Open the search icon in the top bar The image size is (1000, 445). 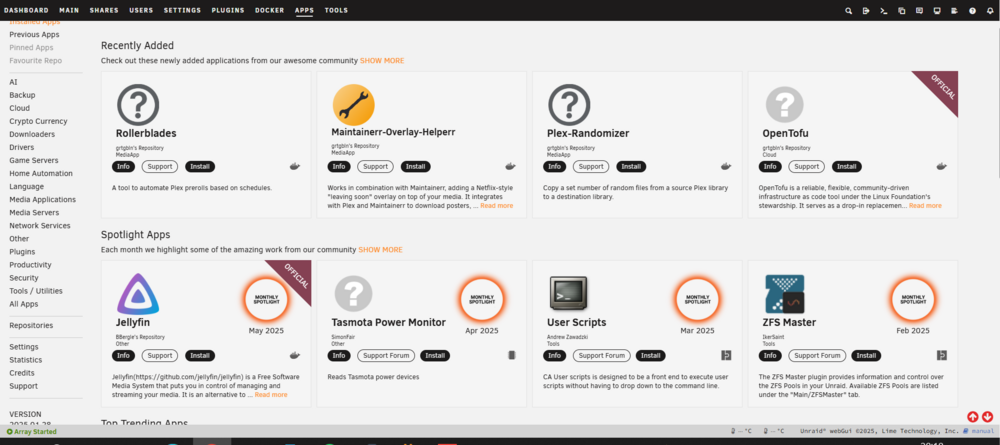pos(848,11)
